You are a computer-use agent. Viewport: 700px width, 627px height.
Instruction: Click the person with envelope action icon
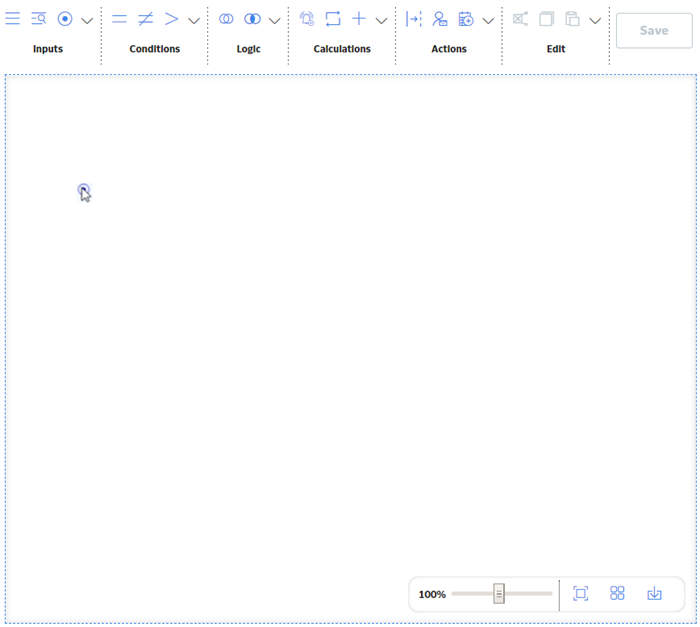pyautogui.click(x=440, y=19)
